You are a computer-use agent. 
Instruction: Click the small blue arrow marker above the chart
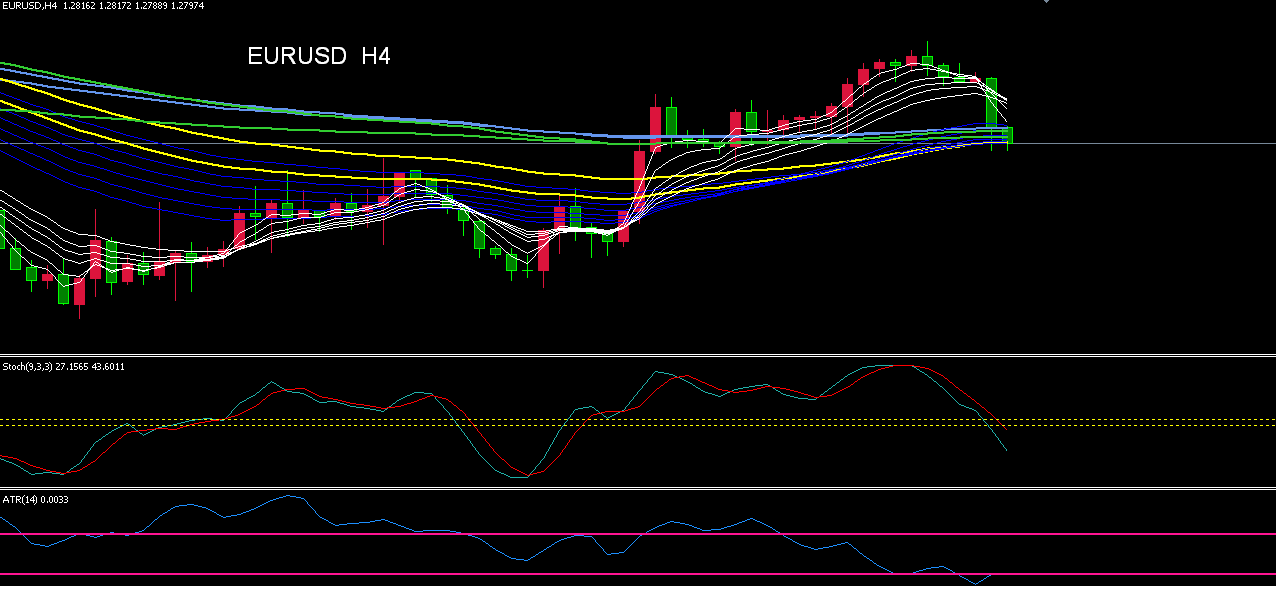click(x=1046, y=4)
